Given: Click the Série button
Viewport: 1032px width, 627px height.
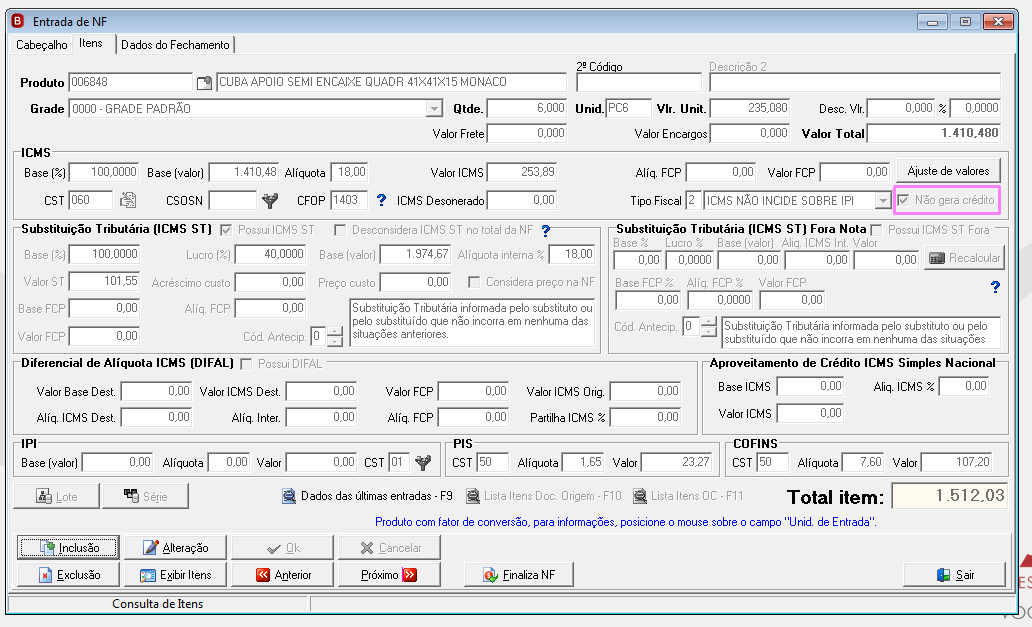Looking at the screenshot, I should coord(145,497).
